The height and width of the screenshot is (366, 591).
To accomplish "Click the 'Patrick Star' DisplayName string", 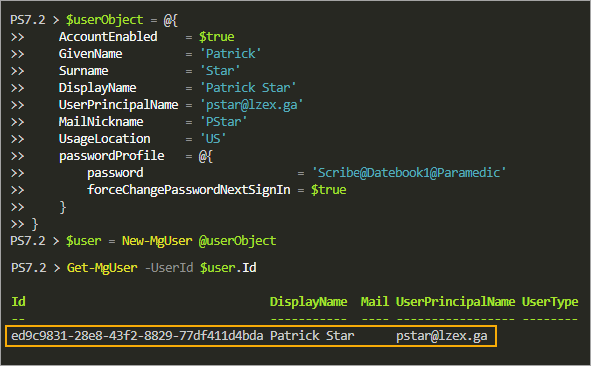I will tap(248, 88).
